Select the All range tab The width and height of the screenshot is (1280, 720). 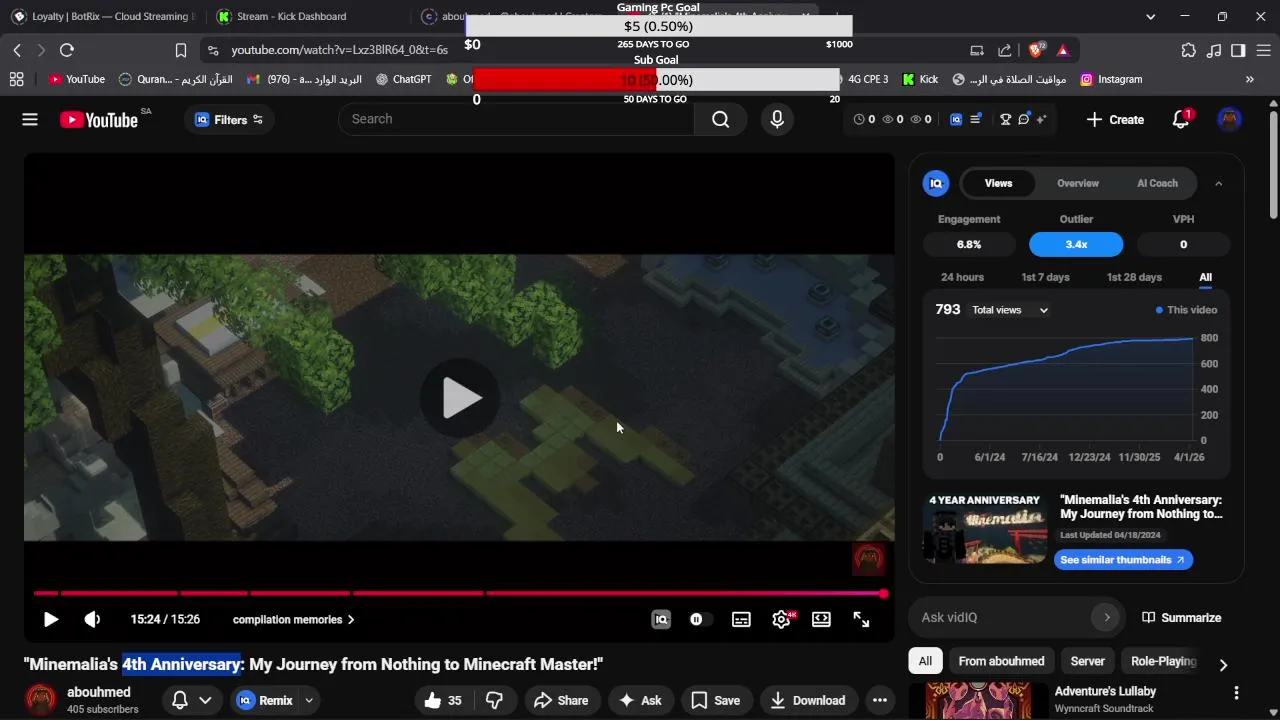pos(1205,277)
